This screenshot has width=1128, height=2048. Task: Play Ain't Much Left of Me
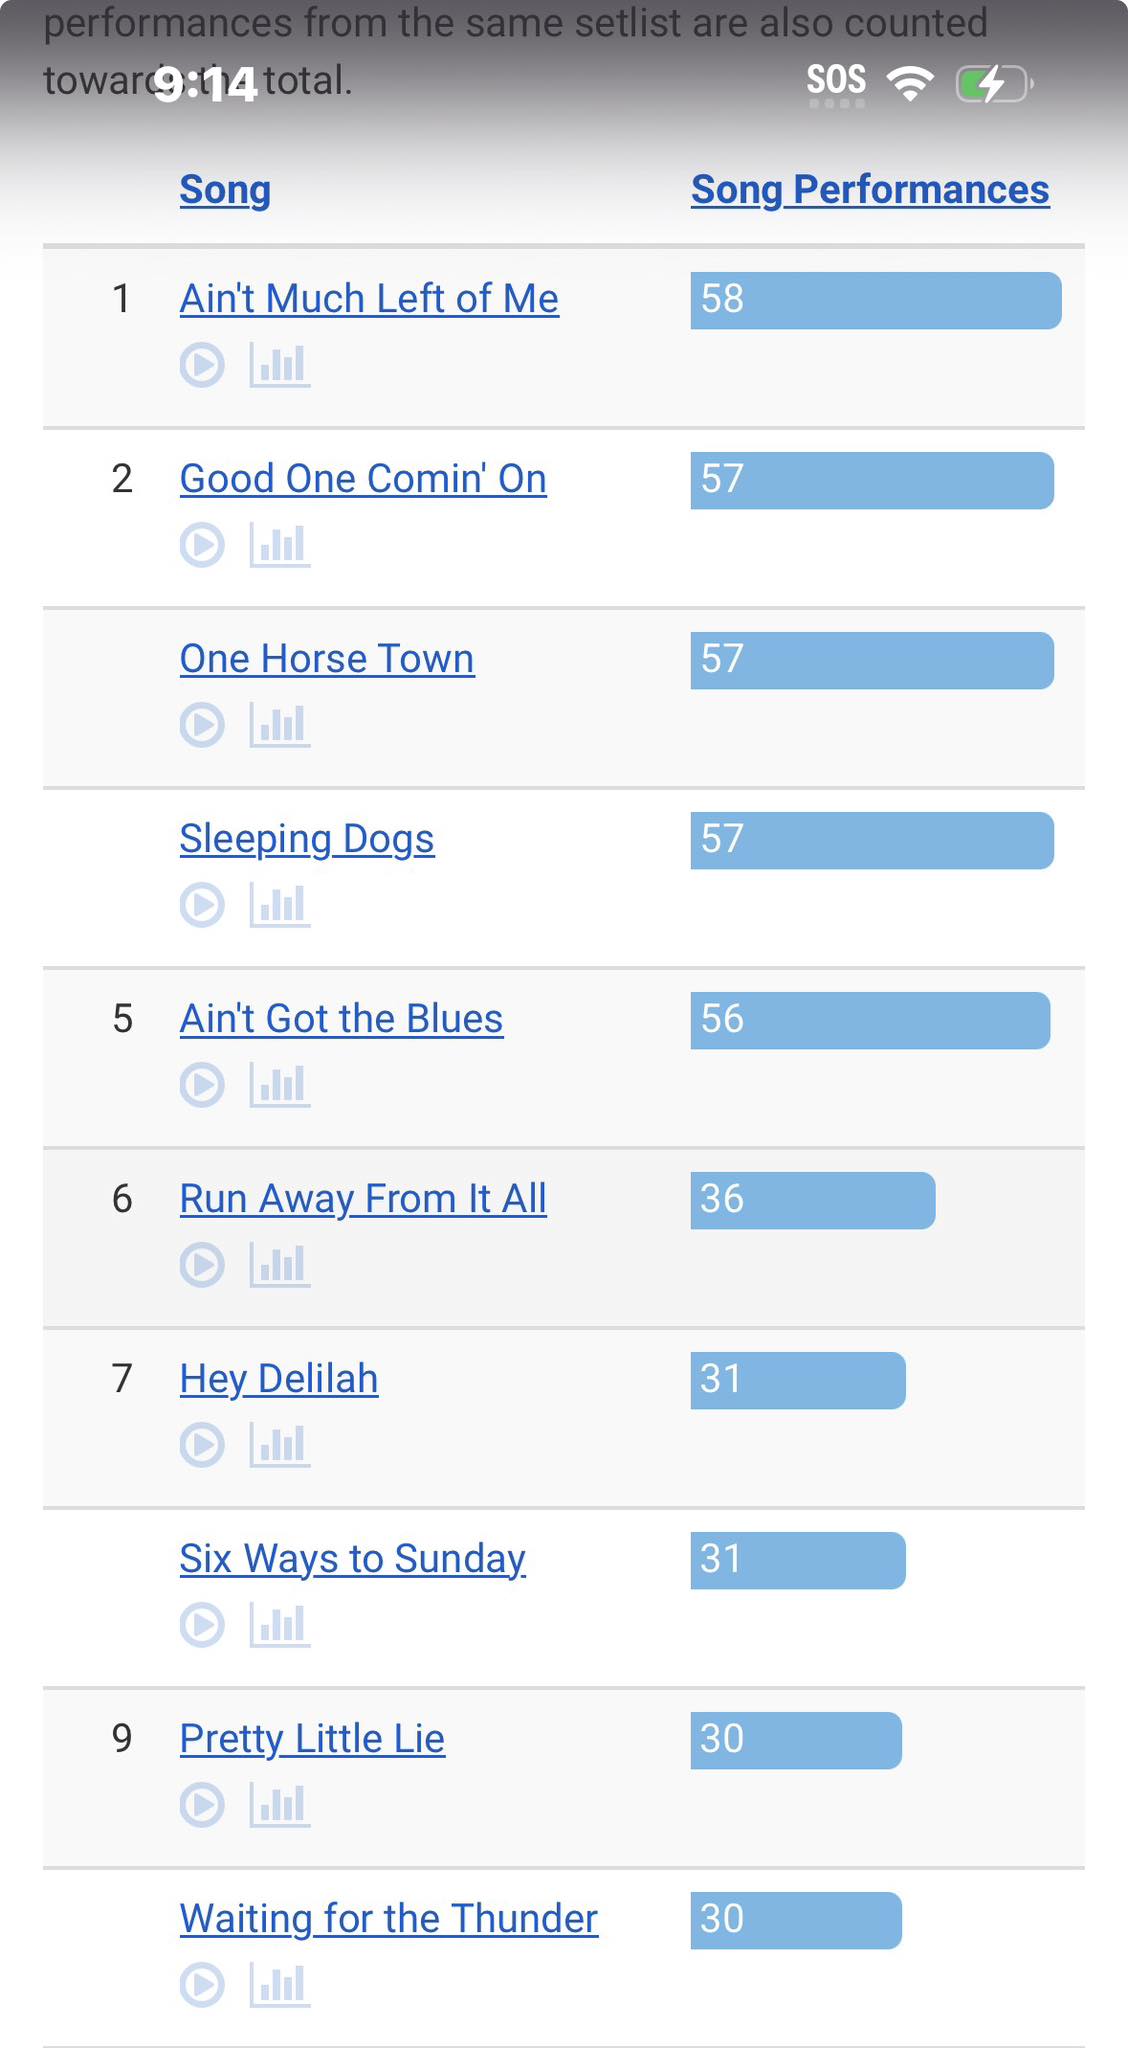point(202,365)
